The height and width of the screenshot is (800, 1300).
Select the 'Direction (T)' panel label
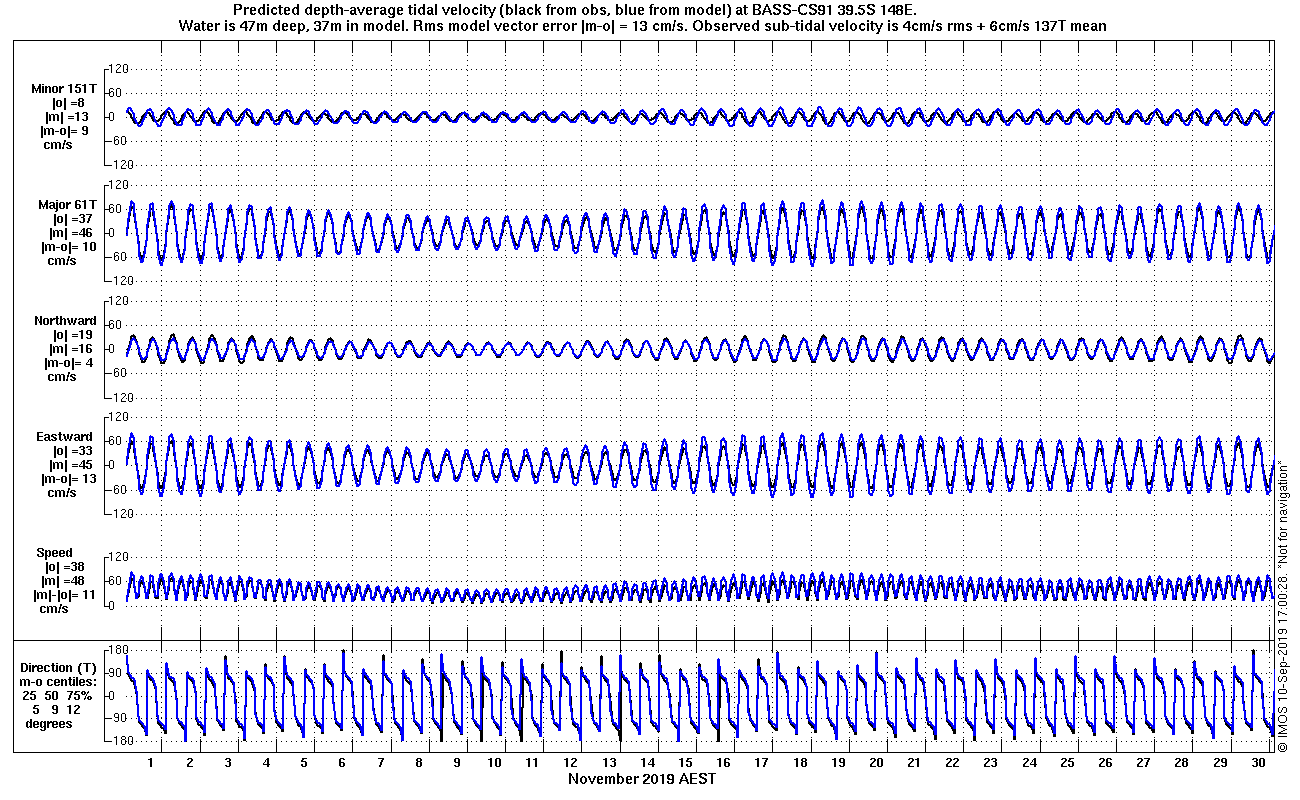pyautogui.click(x=60, y=668)
